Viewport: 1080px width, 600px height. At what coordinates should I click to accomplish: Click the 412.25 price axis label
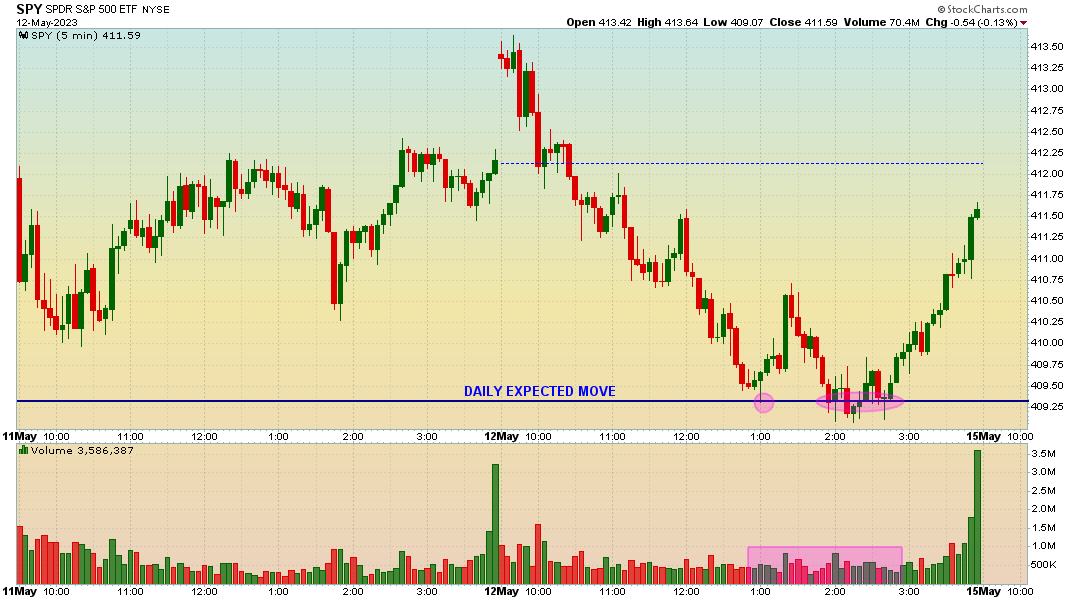[1047, 152]
